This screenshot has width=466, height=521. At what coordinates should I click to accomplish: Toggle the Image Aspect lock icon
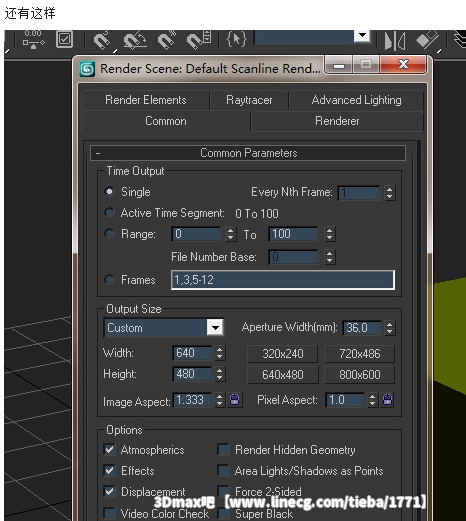(235, 399)
